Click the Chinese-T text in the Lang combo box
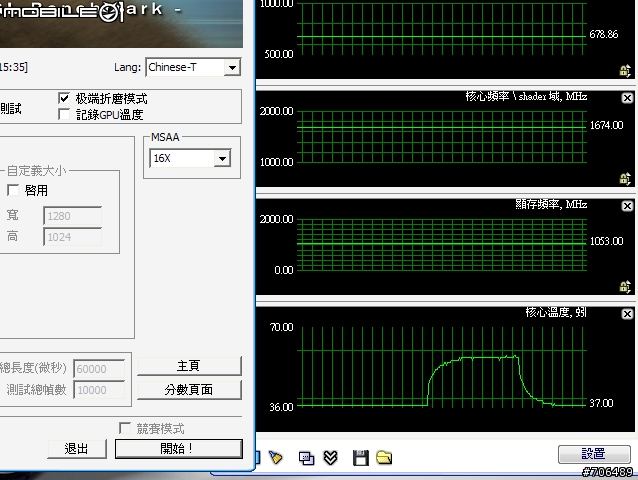 tap(173, 67)
